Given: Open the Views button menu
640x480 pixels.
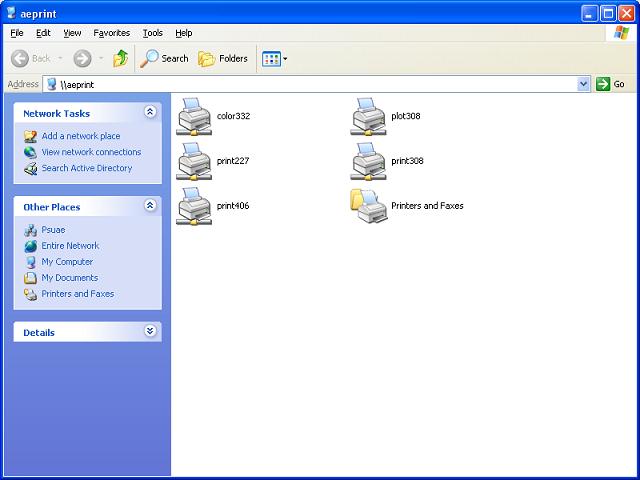Looking at the screenshot, I should 274,59.
